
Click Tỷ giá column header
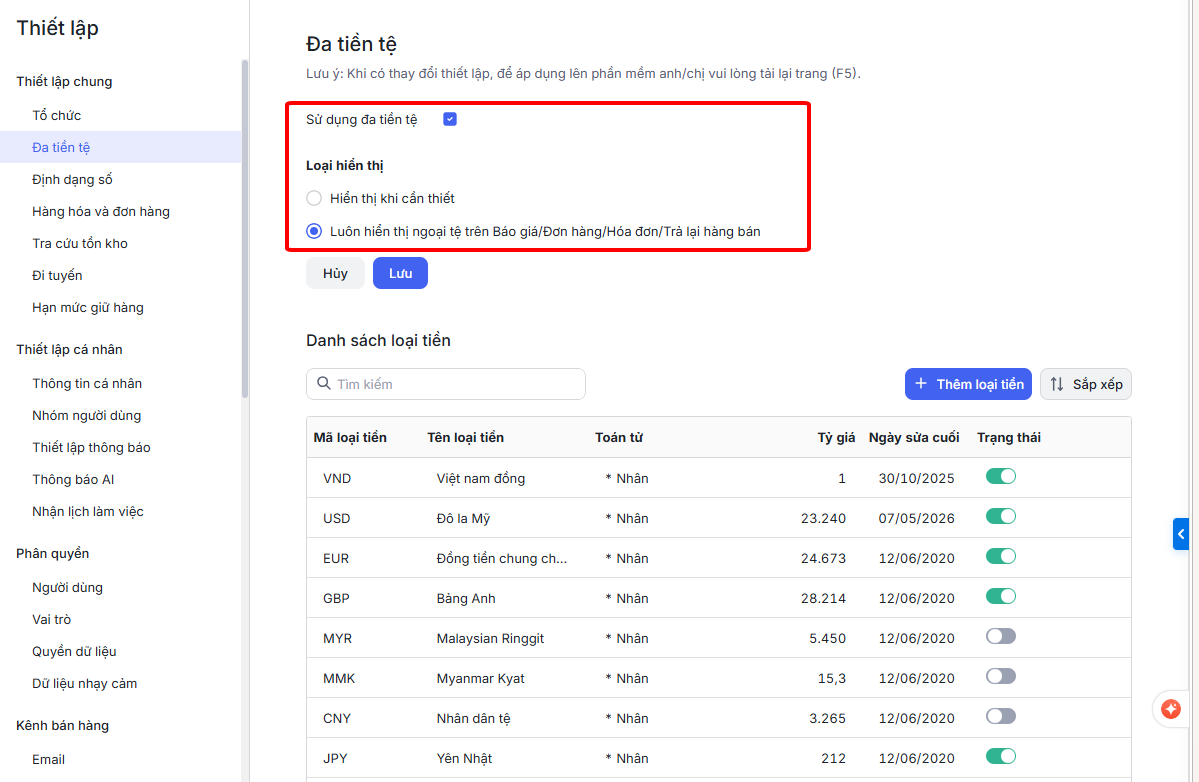pos(836,437)
